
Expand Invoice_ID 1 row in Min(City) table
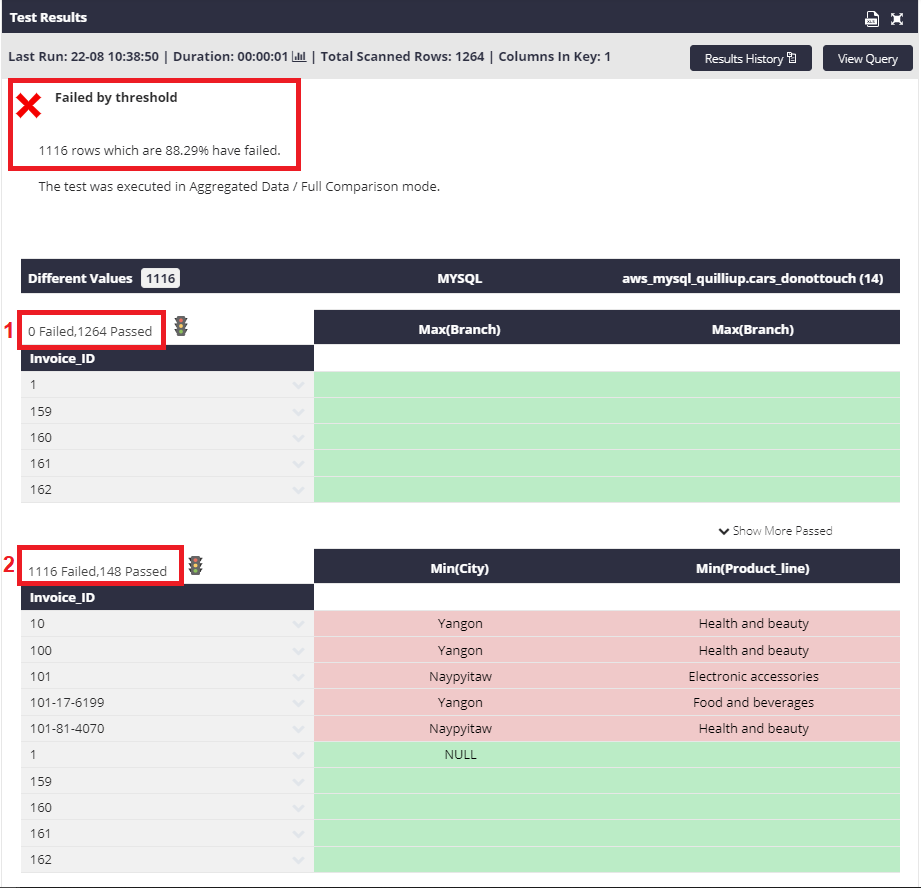coord(298,755)
